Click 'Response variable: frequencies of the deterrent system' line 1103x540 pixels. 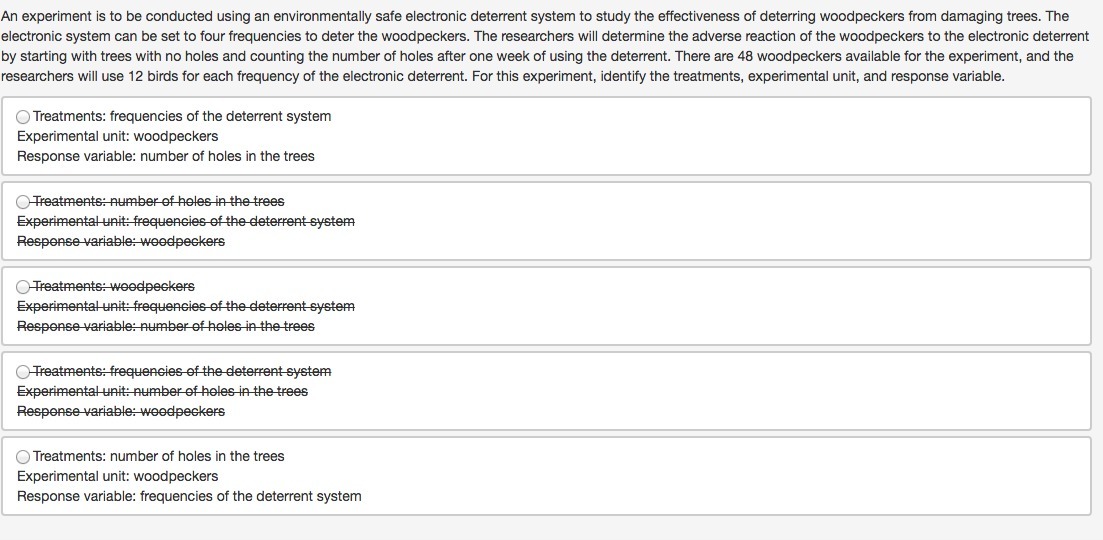(x=189, y=496)
